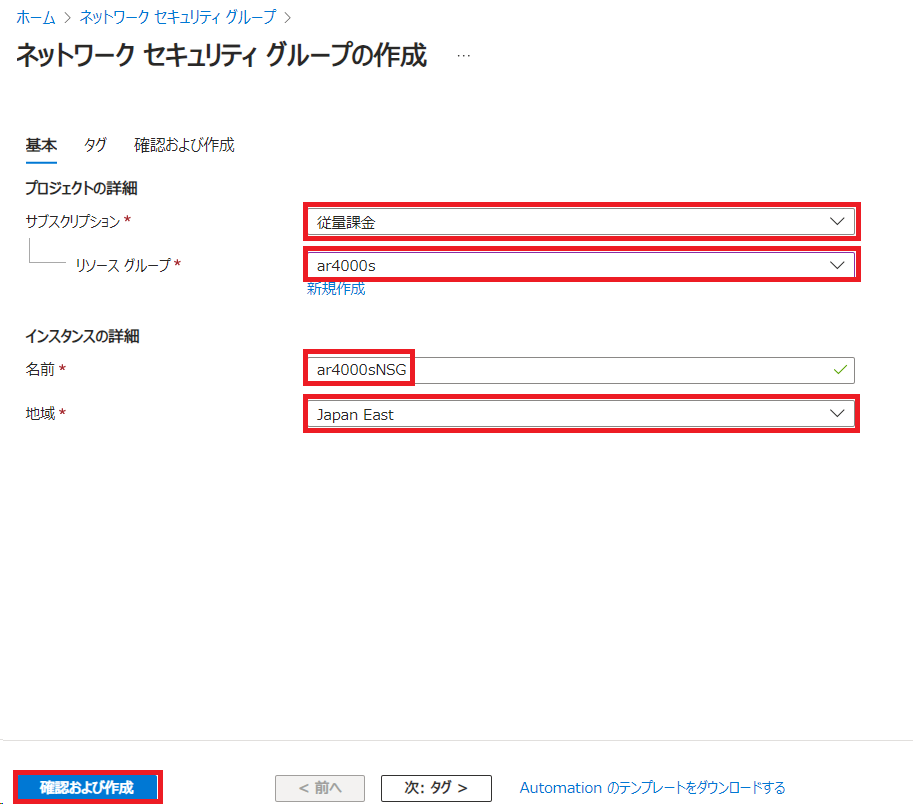The height and width of the screenshot is (804, 913).
Task: Click the chevron arrow in the サブスクリプション field
Action: pyautogui.click(x=837, y=222)
